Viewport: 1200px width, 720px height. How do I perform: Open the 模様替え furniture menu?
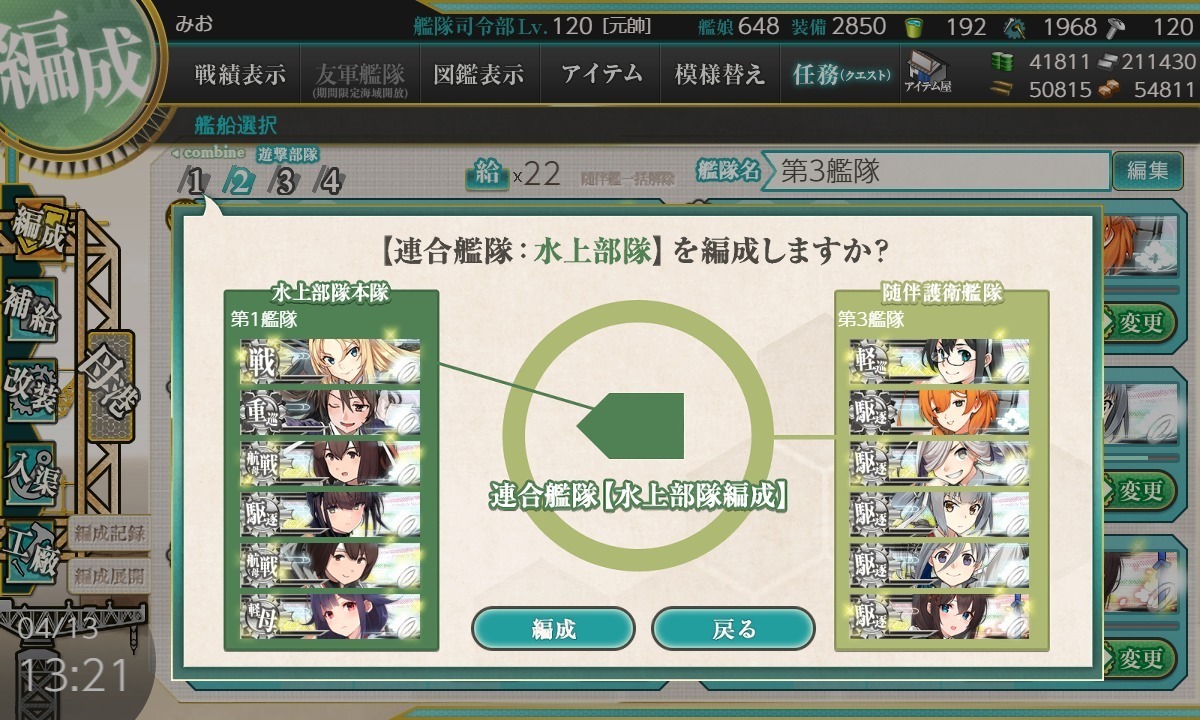(719, 75)
